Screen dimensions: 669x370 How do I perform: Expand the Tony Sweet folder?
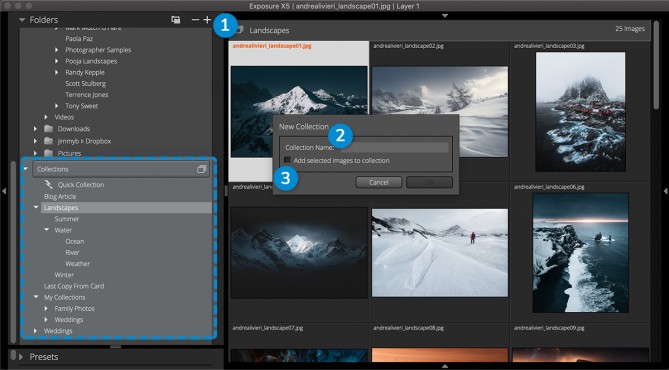57,106
